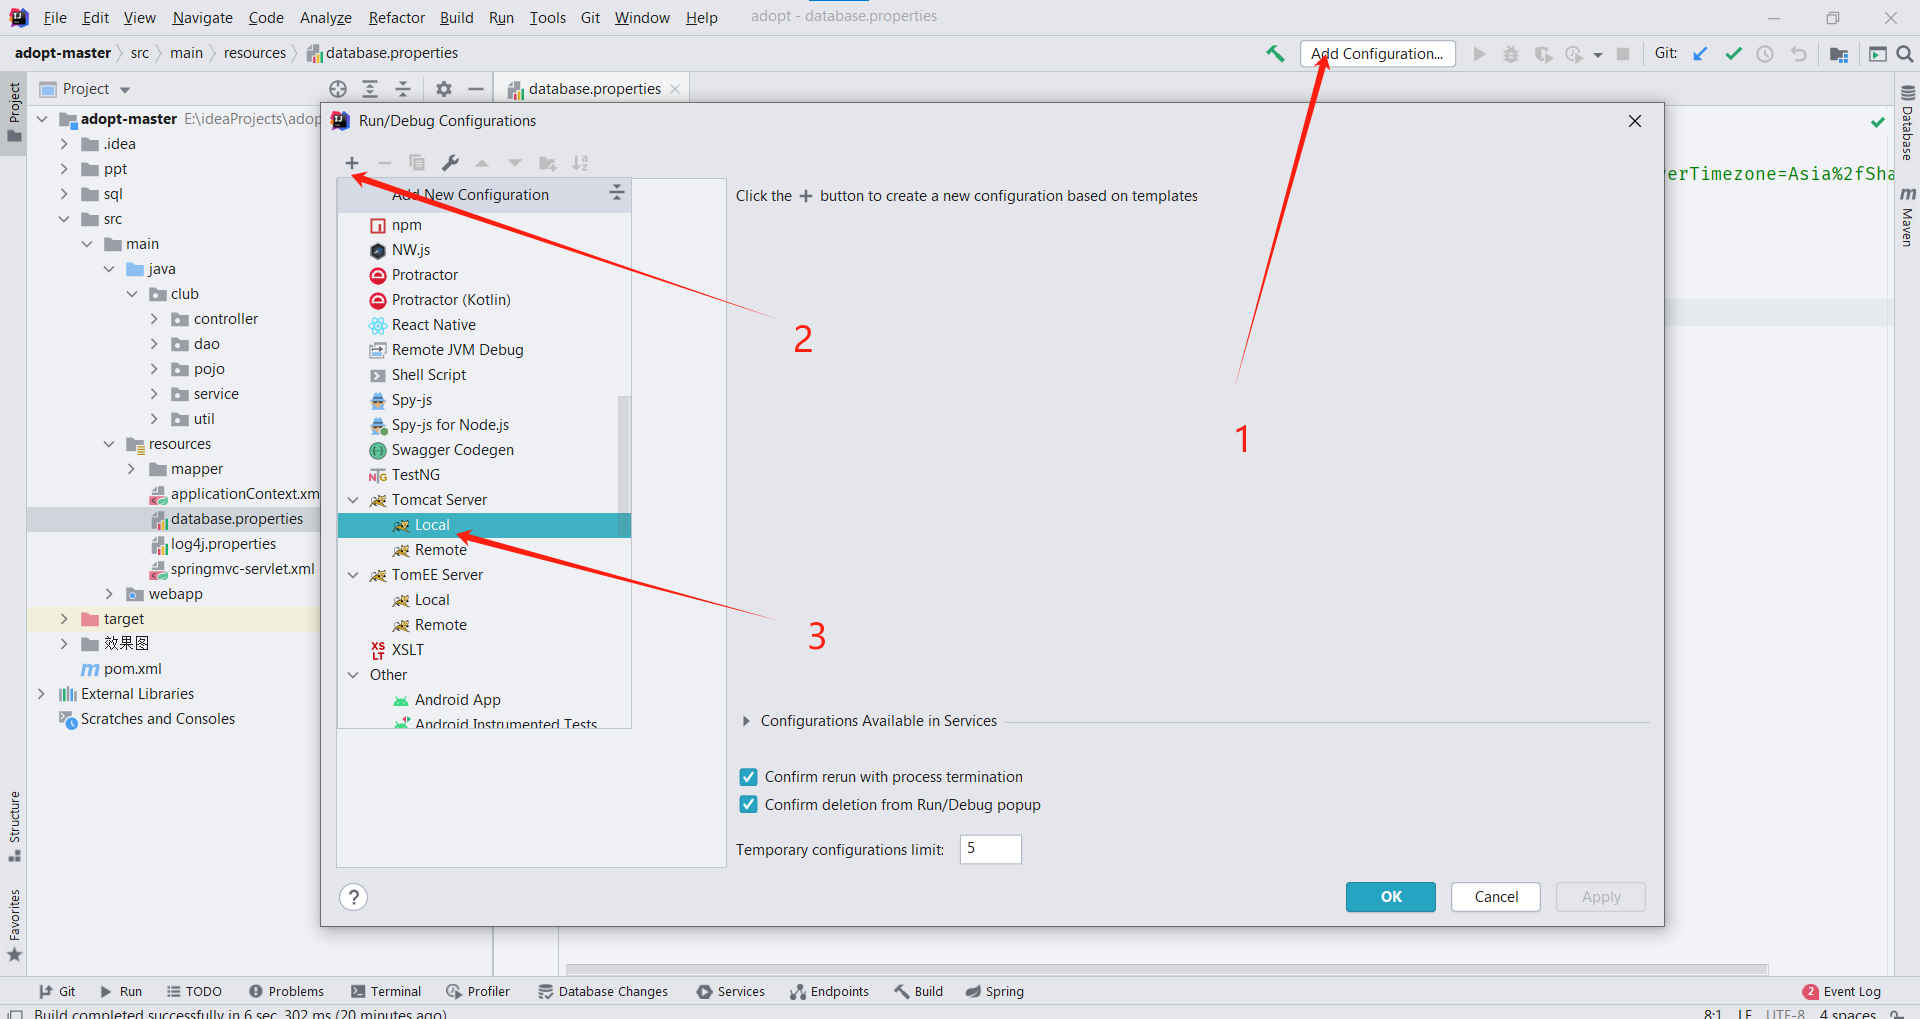Open the Maven tool window sidebar

[1907, 217]
